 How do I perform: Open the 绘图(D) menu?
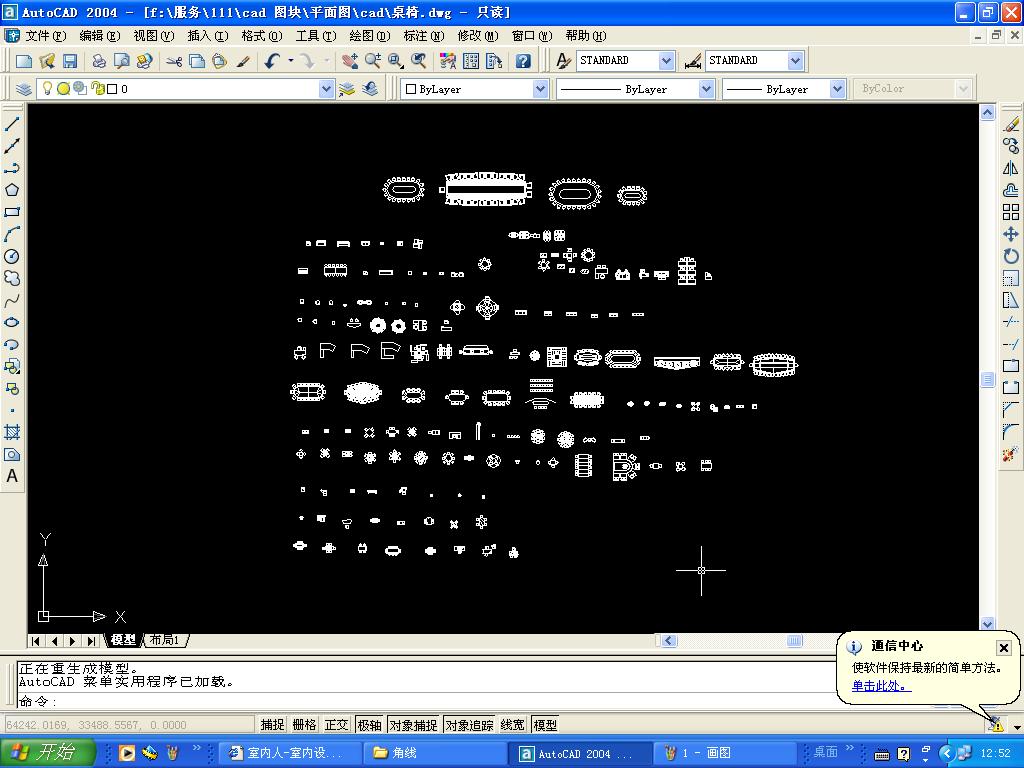point(370,36)
